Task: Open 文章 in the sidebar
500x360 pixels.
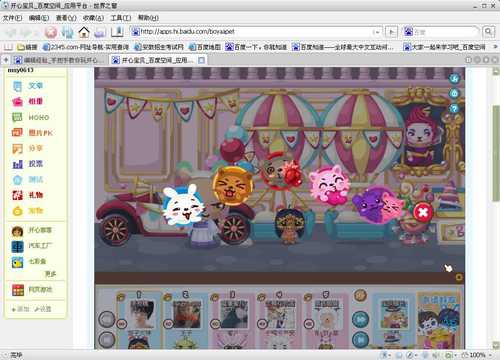Action: [x=28, y=86]
